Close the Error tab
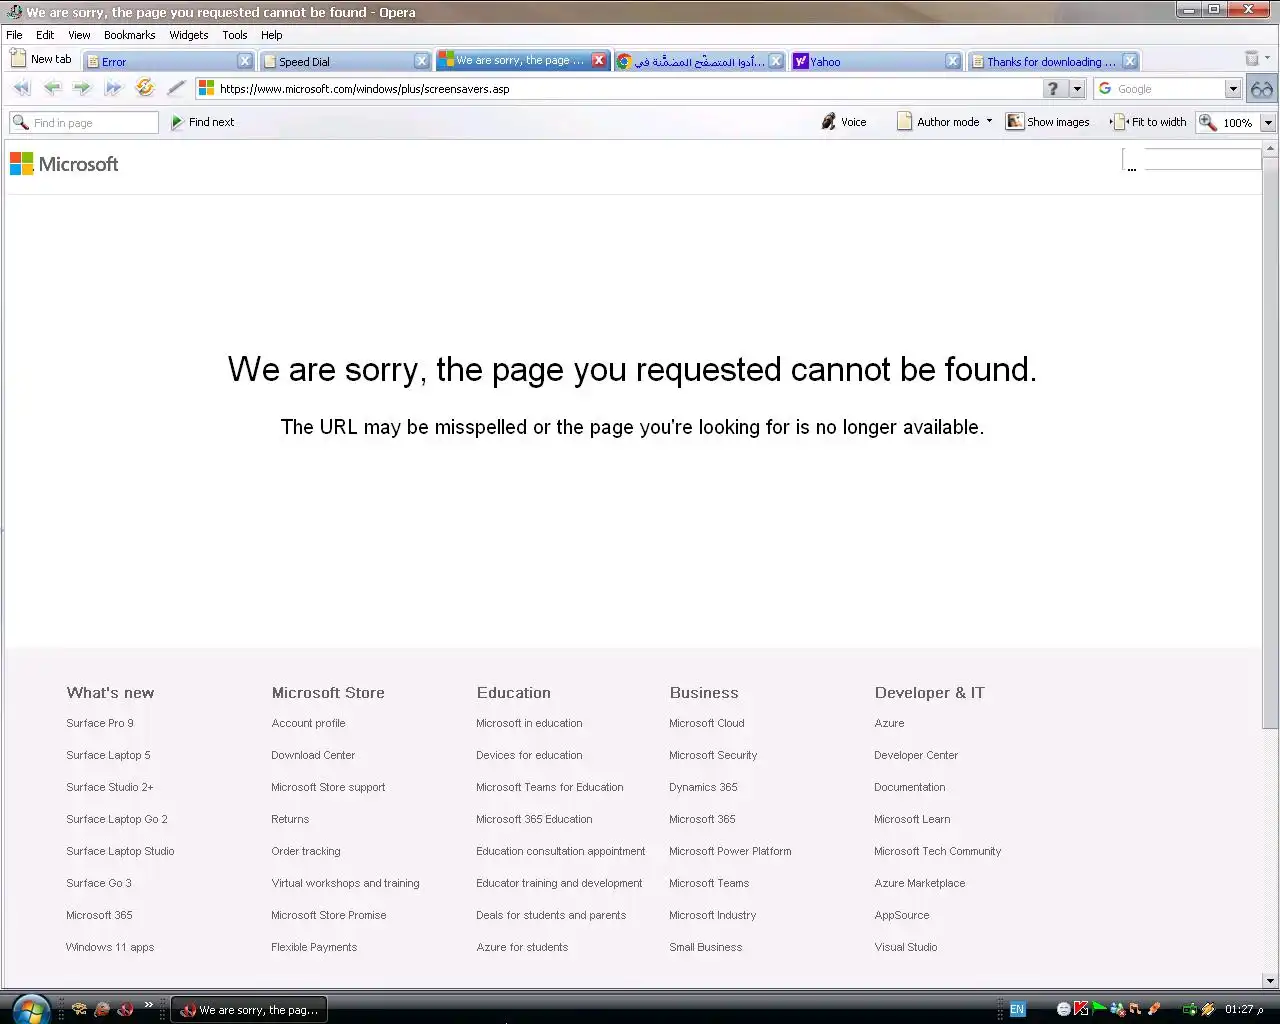This screenshot has height=1024, width=1280. (245, 61)
